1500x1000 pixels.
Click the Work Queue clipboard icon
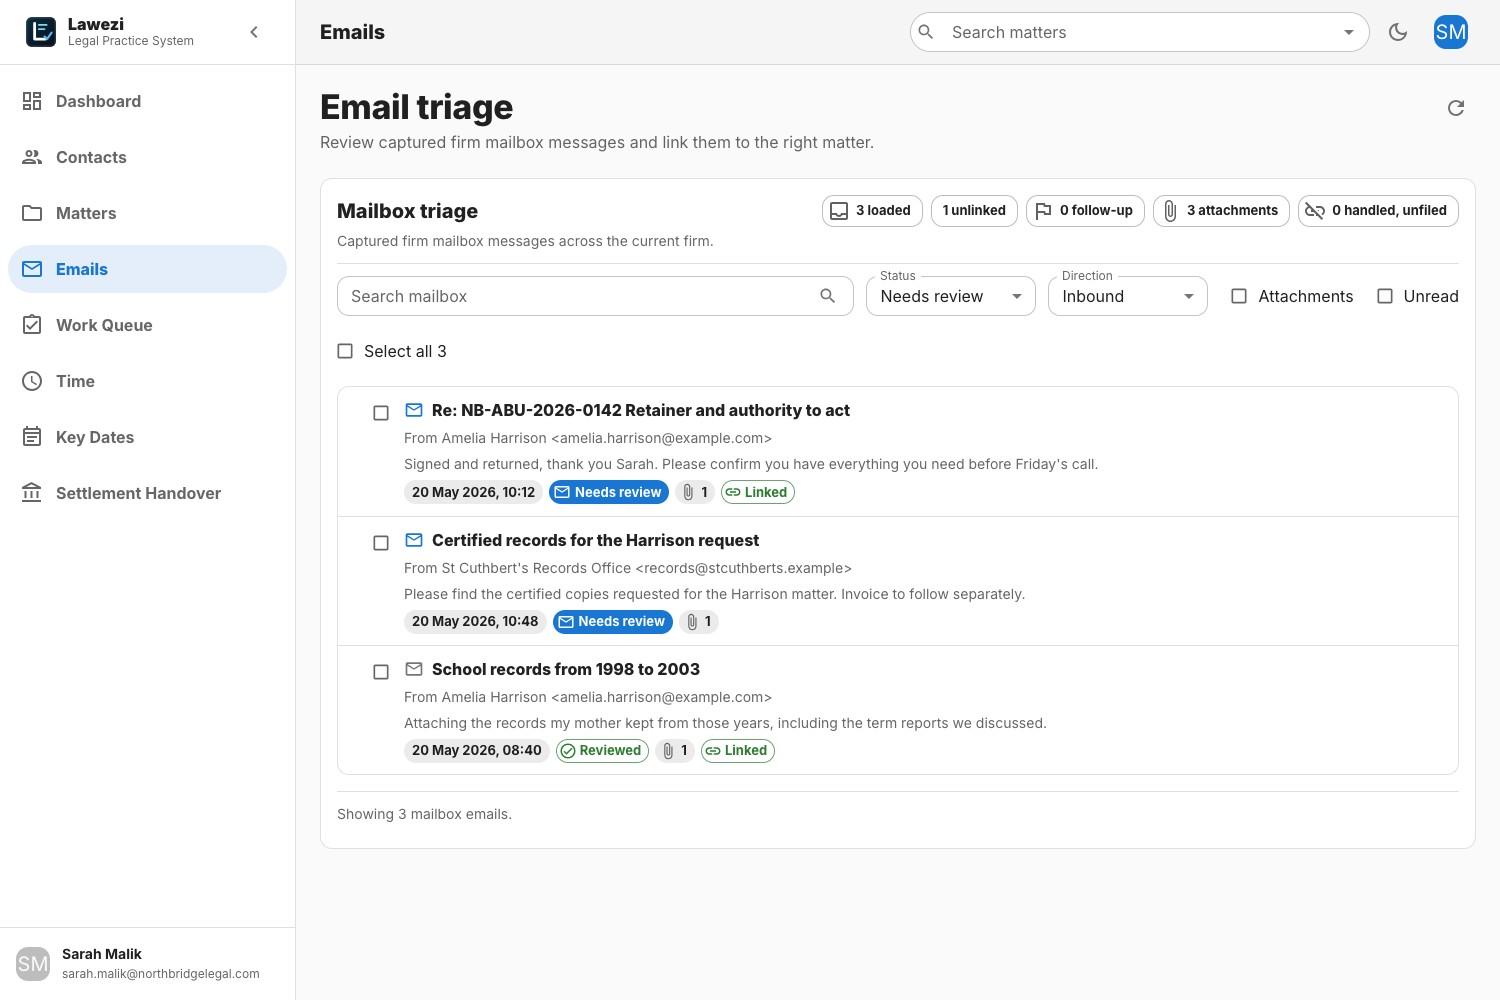pos(32,325)
